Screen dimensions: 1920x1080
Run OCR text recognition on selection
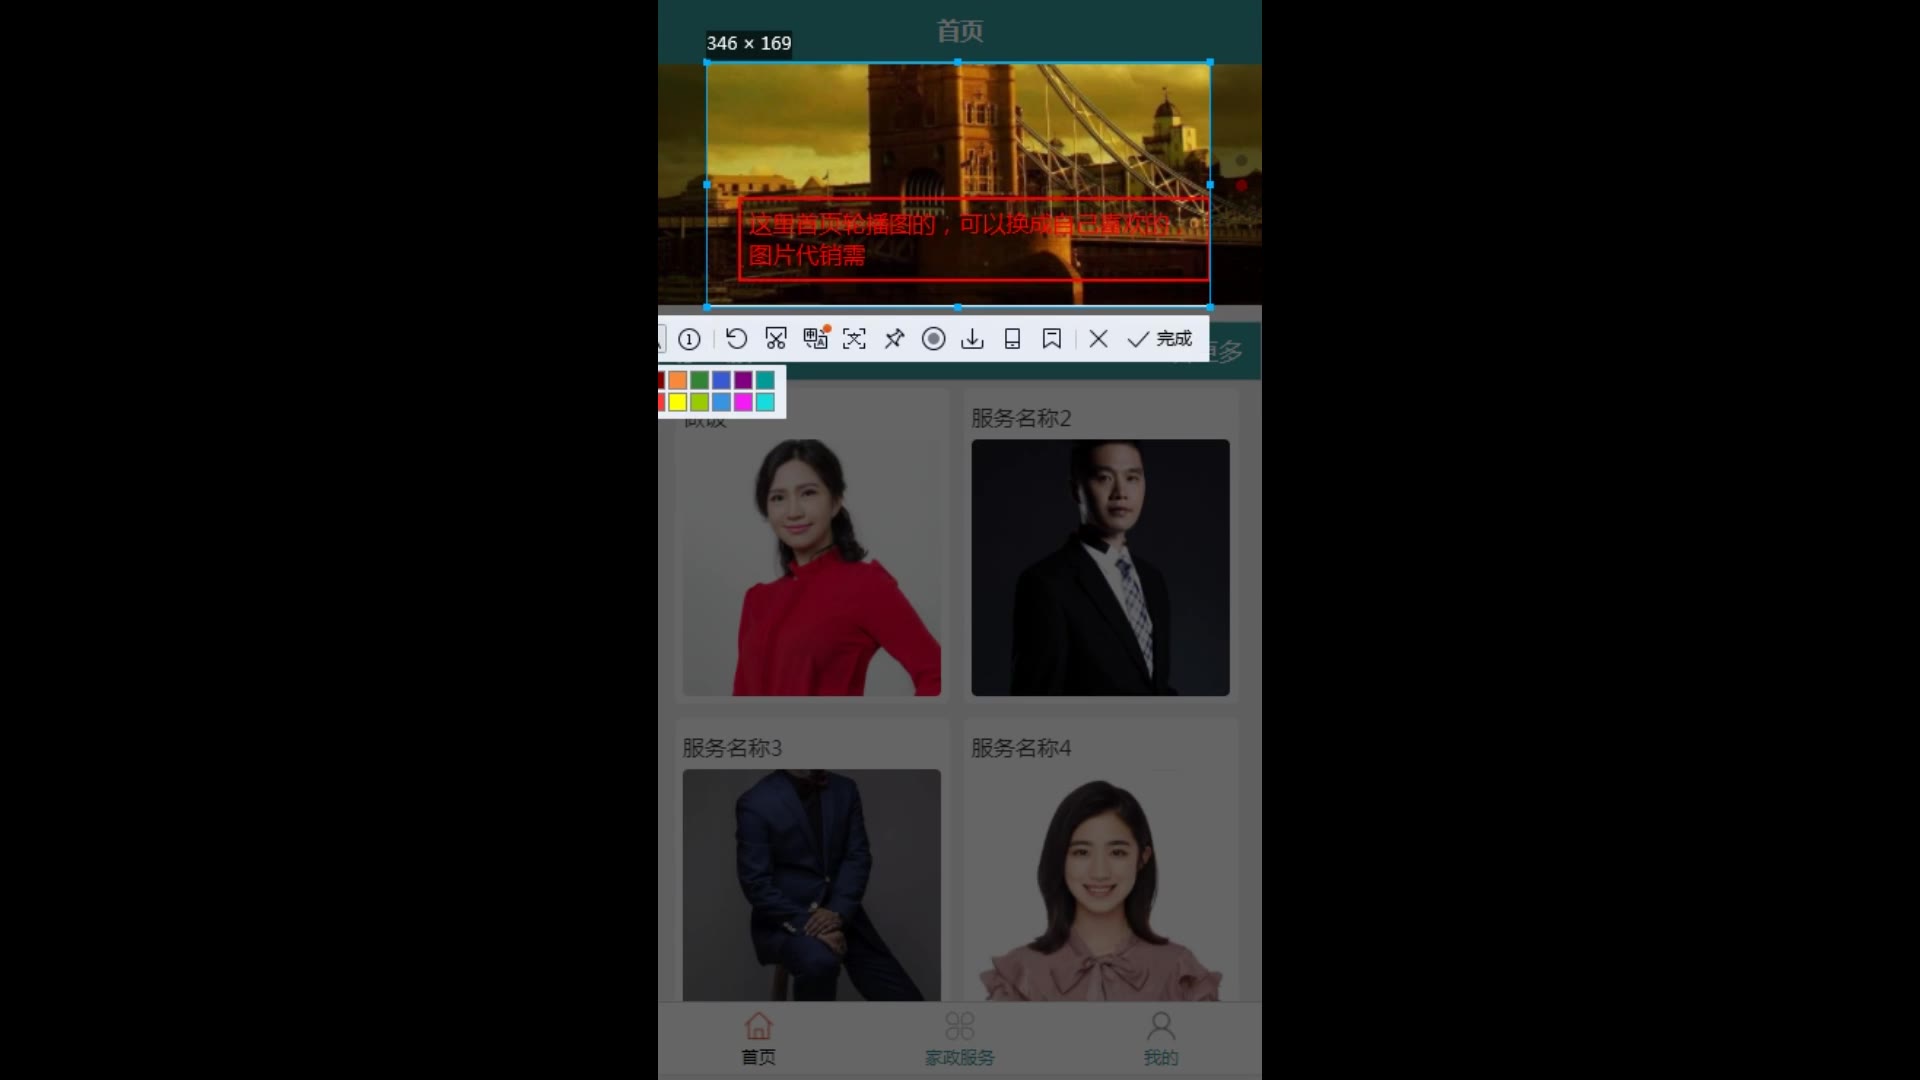pos(854,339)
